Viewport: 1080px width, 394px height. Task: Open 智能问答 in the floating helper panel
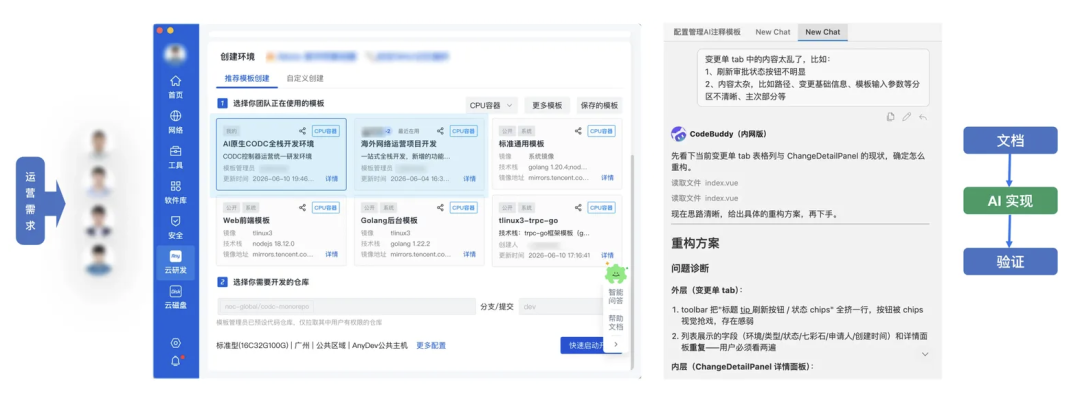[615, 296]
